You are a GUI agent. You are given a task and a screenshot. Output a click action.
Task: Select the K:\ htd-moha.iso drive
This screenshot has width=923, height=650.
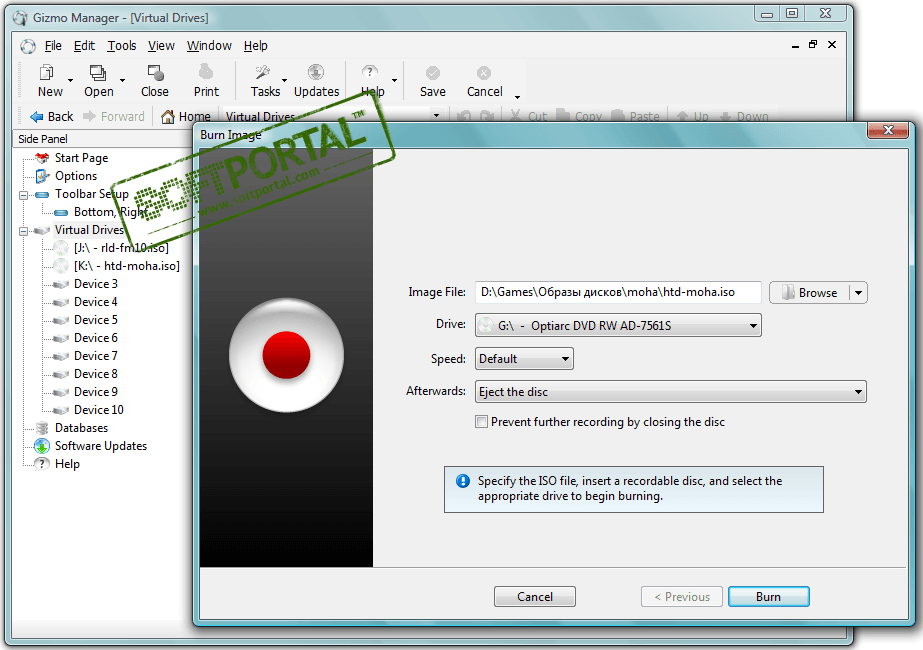(x=127, y=266)
